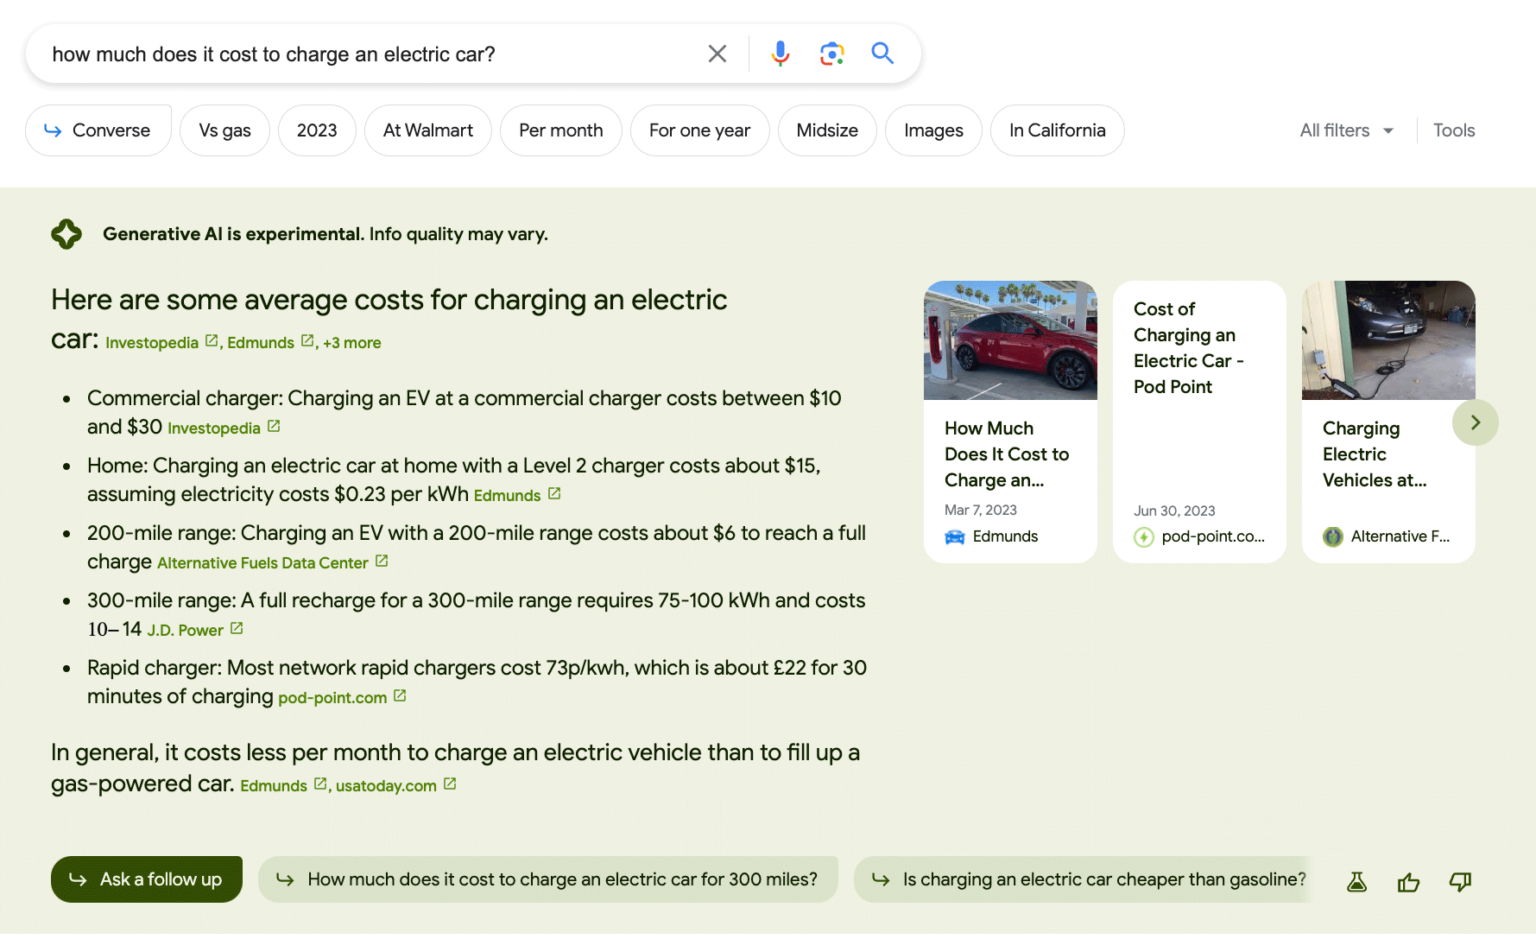
Task: Activate voice search with the microphone icon
Action: pyautogui.click(x=780, y=53)
